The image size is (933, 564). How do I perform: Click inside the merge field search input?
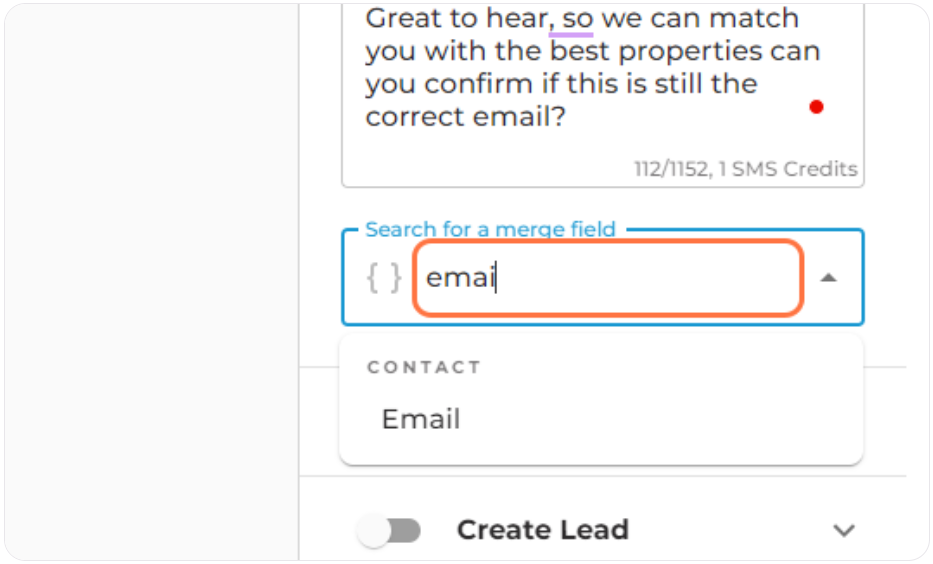click(608, 278)
